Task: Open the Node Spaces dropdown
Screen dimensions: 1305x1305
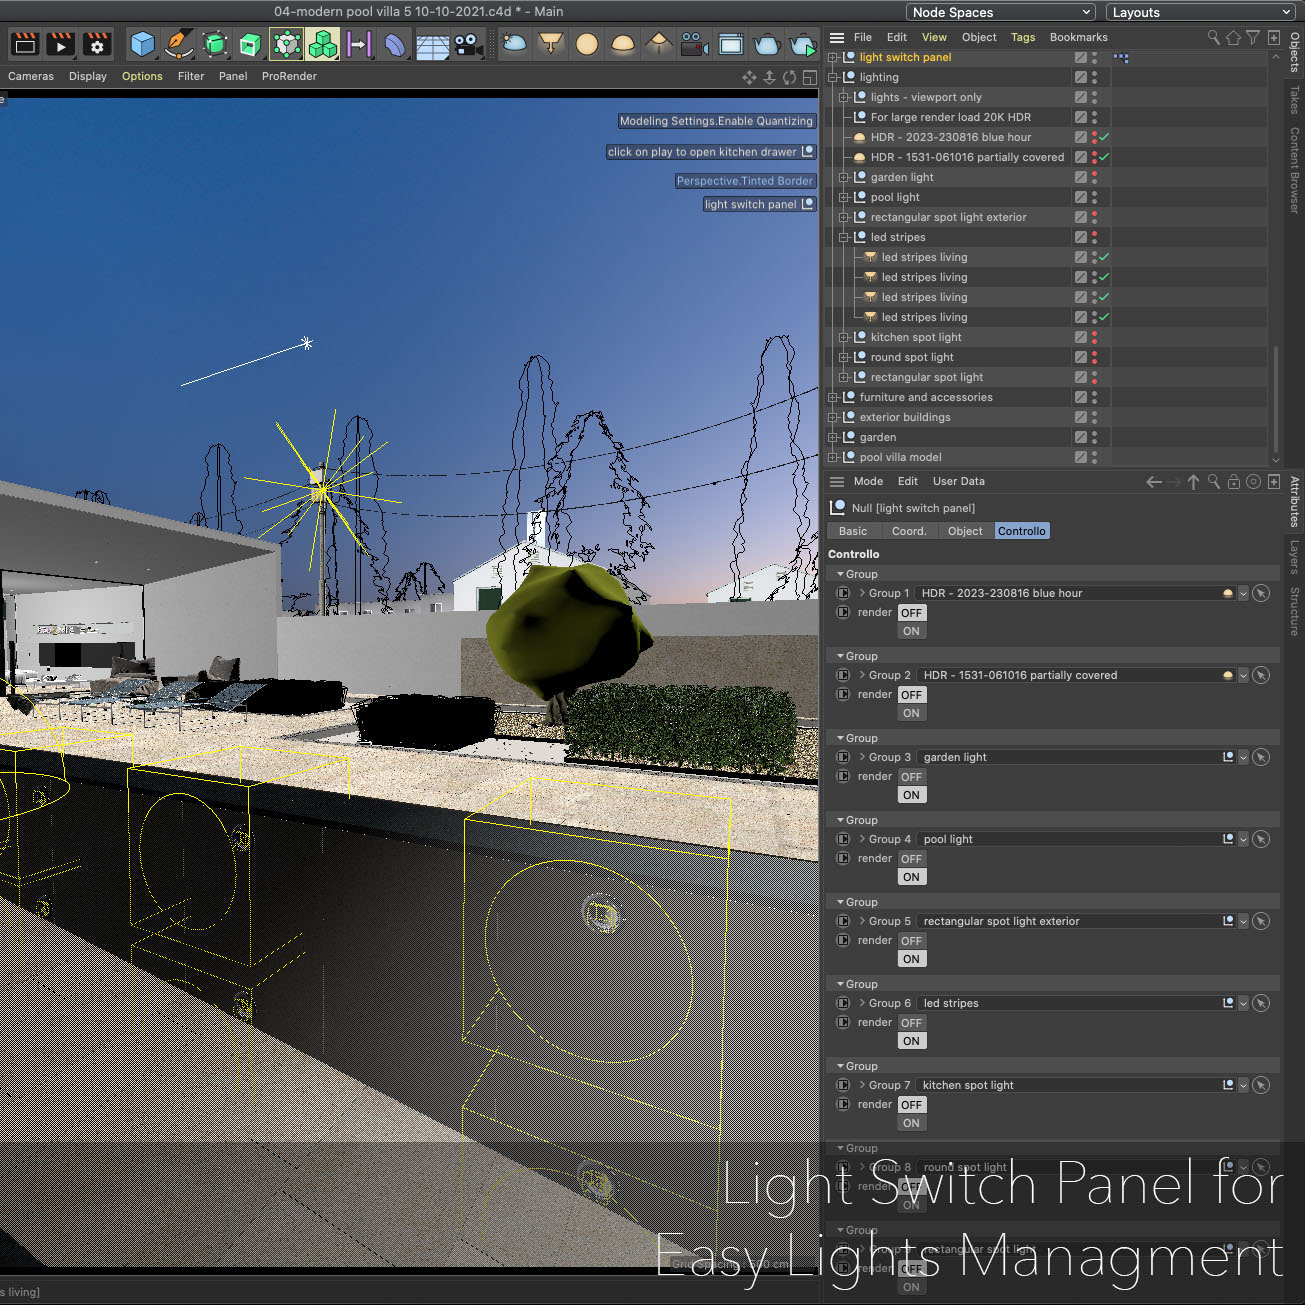Action: click(1001, 12)
